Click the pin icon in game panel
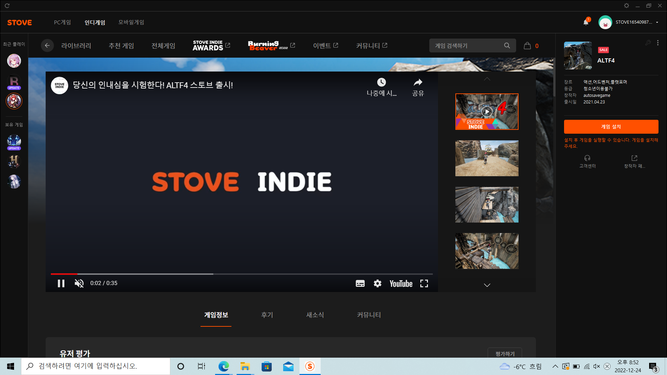The height and width of the screenshot is (375, 667). pos(648,43)
